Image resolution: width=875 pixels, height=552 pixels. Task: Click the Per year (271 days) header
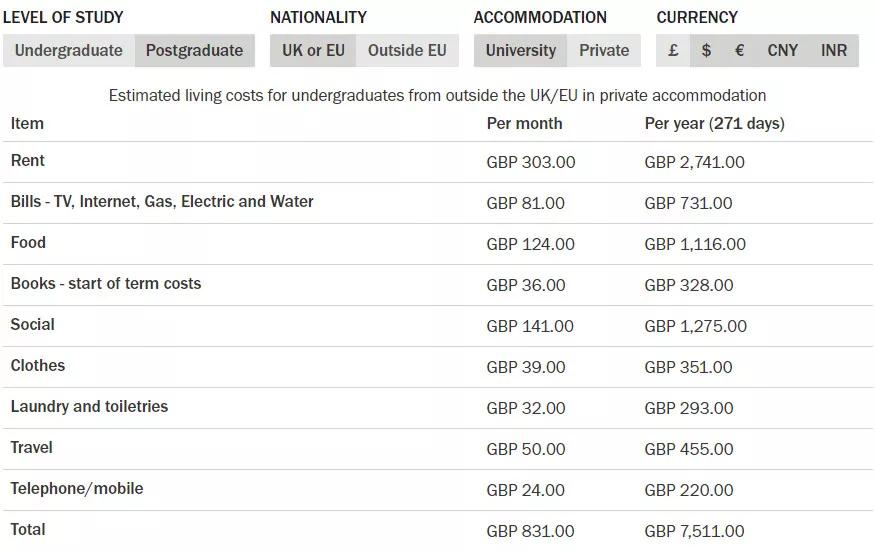pos(714,123)
